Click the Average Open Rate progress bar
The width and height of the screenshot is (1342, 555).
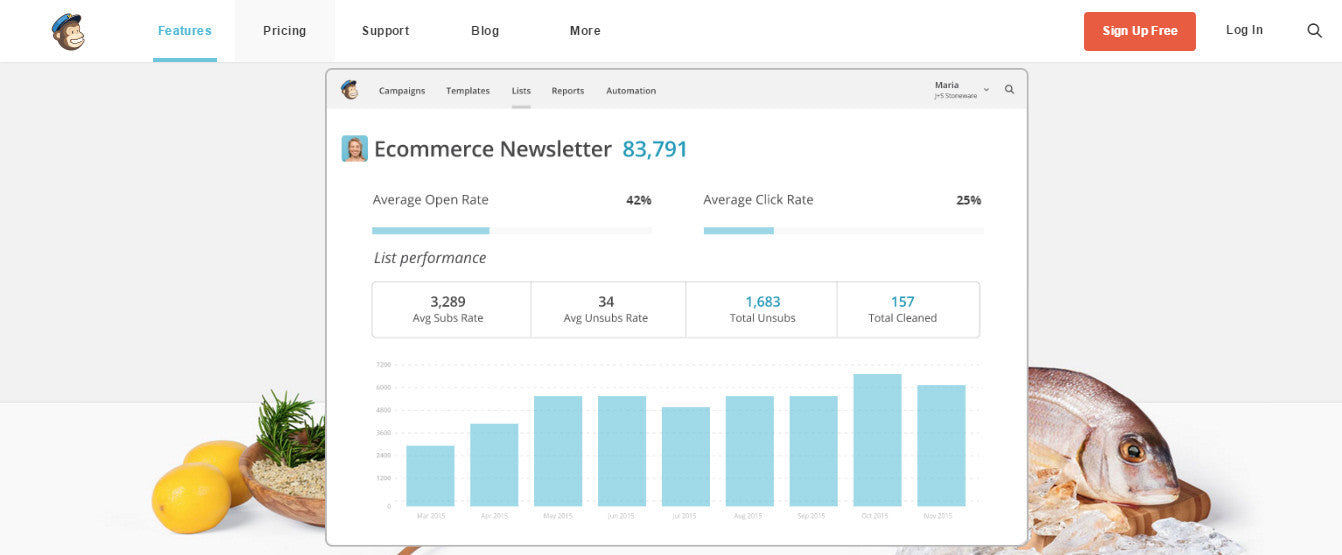click(511, 230)
